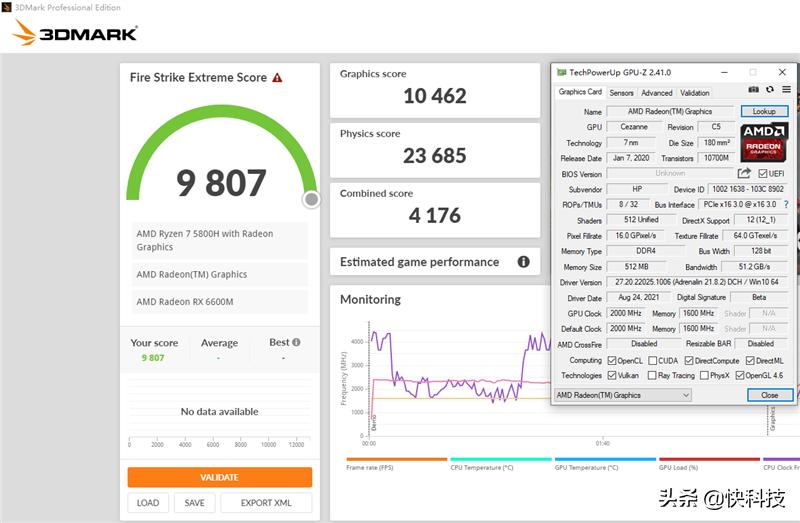This screenshot has height=523, width=800.
Task: Toggle the CUDA checkbox
Action: click(x=654, y=360)
